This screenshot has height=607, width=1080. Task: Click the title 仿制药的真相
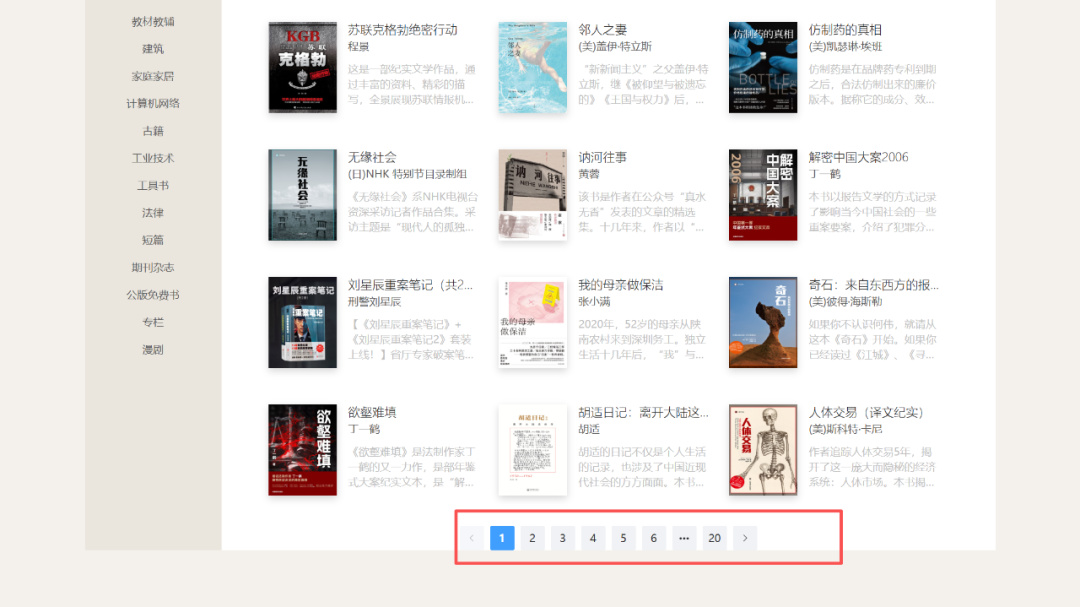point(845,30)
